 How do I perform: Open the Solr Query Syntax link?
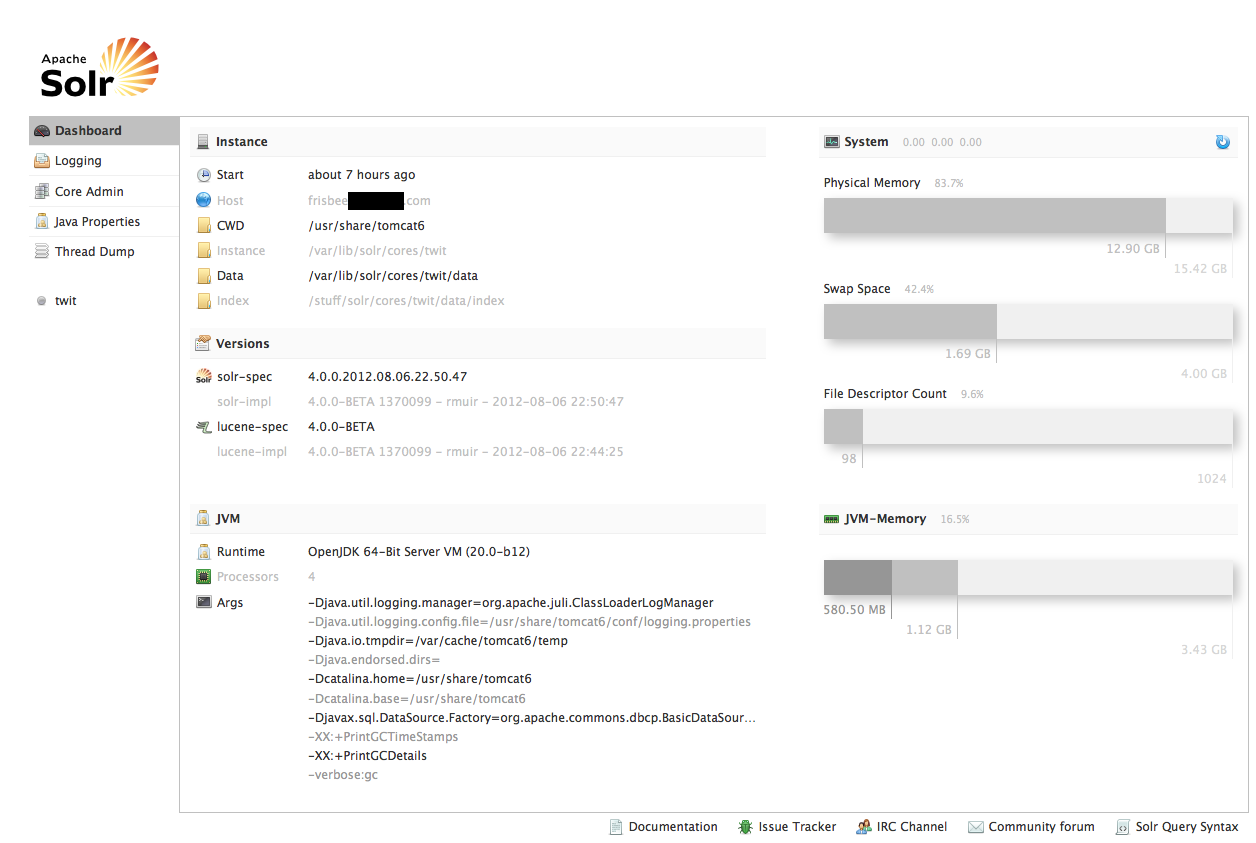point(1186,827)
